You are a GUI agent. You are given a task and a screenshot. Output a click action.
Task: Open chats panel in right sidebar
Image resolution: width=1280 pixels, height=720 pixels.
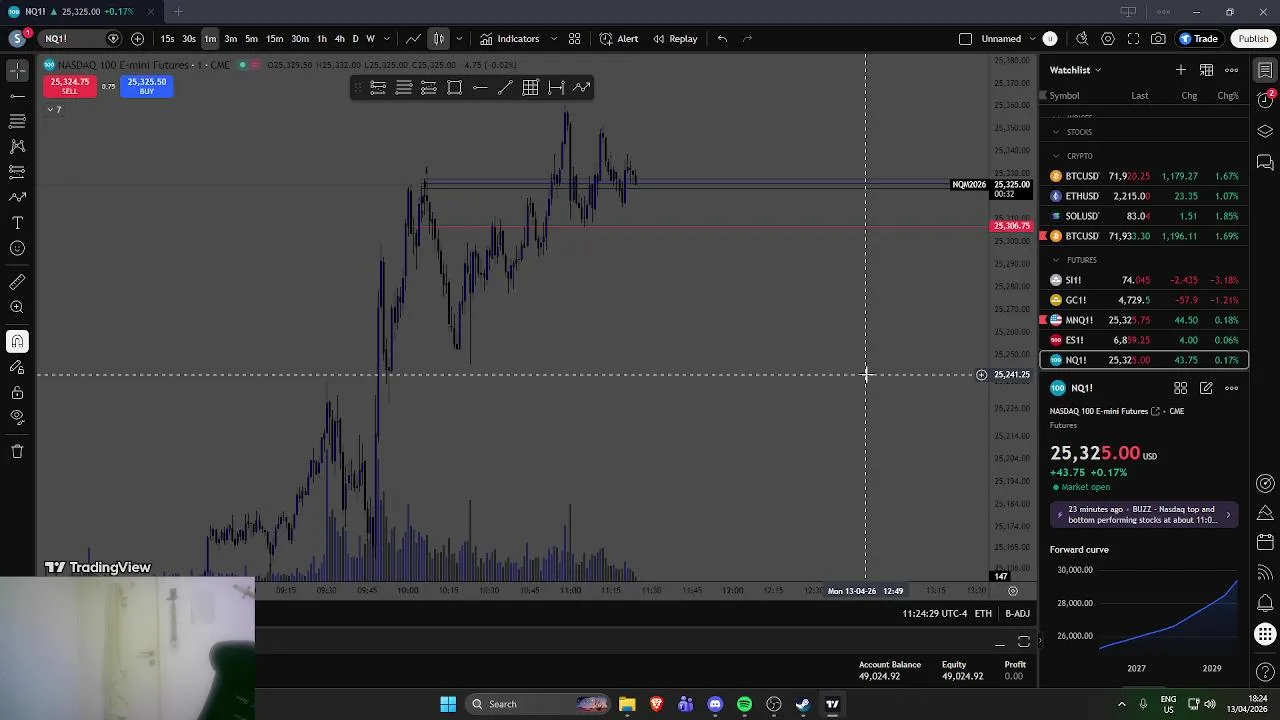pos(1265,162)
